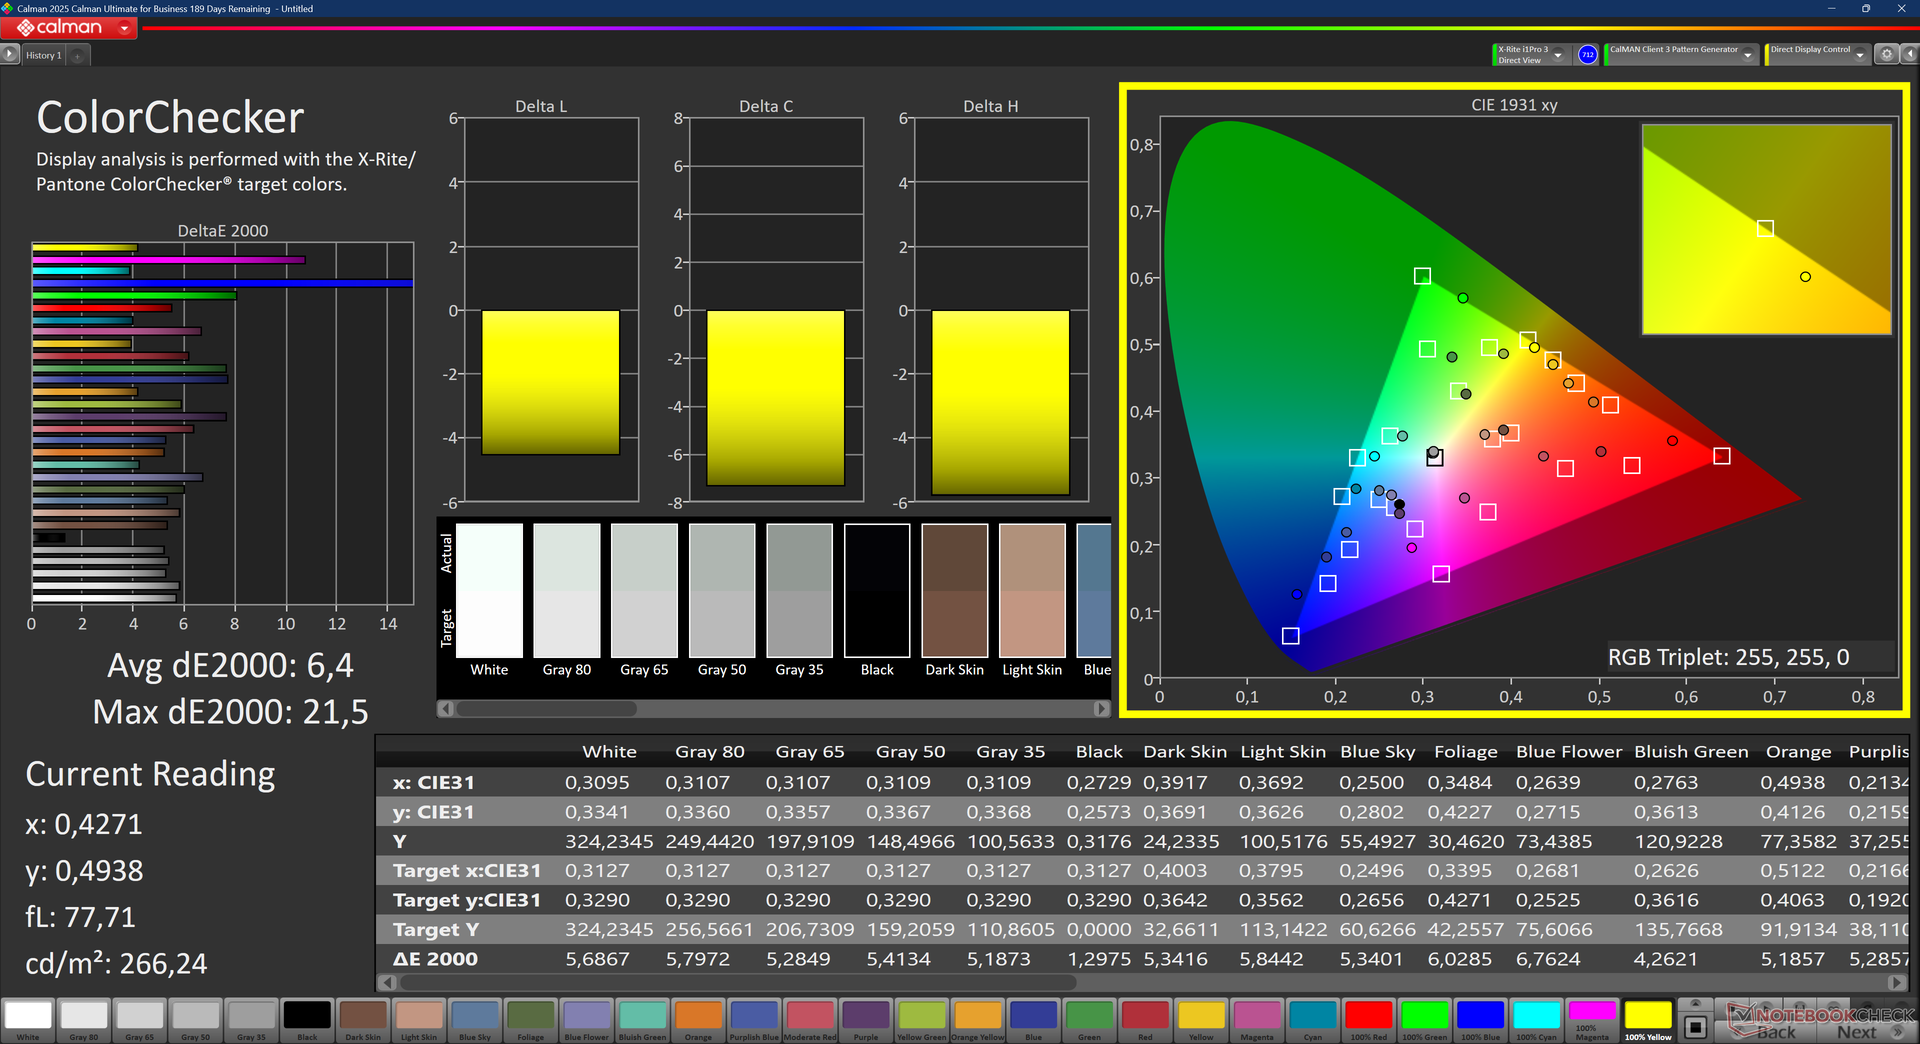Collapse side panel with left arrow icon
This screenshot has width=1920, height=1044.
tap(1908, 55)
